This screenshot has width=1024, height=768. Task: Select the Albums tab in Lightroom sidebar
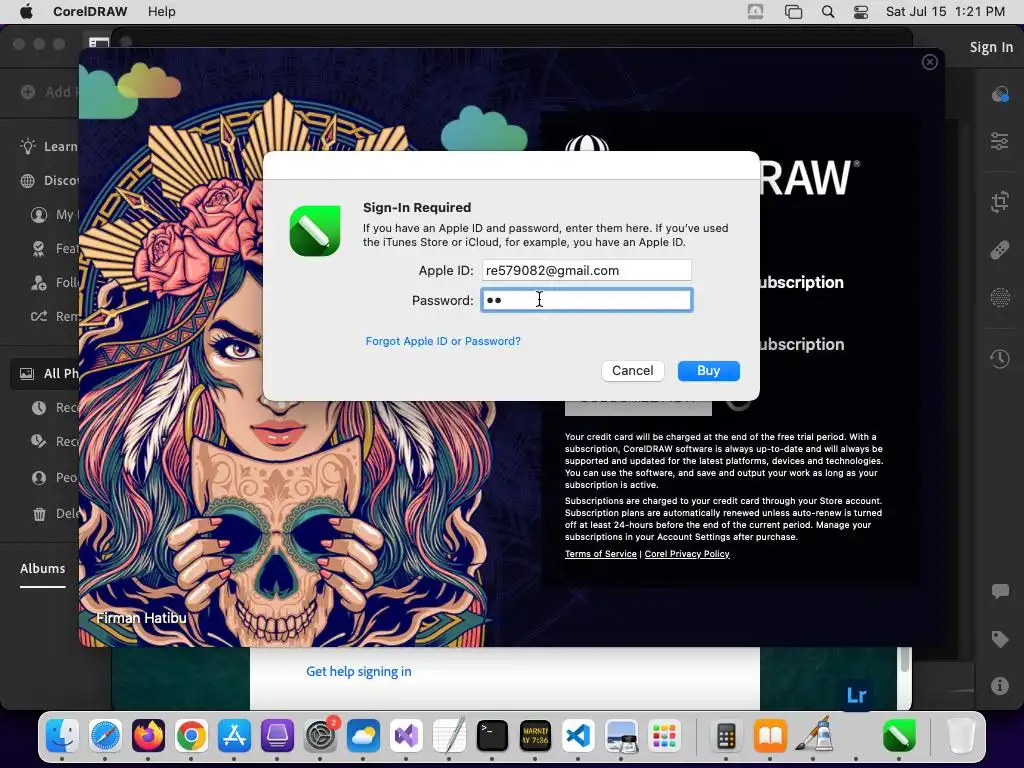(42, 569)
